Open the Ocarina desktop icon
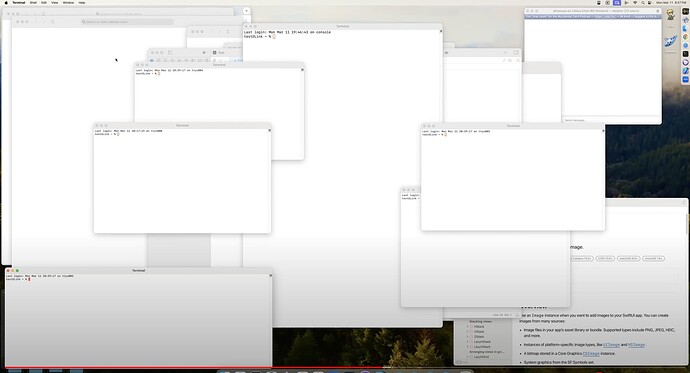 pos(671,42)
